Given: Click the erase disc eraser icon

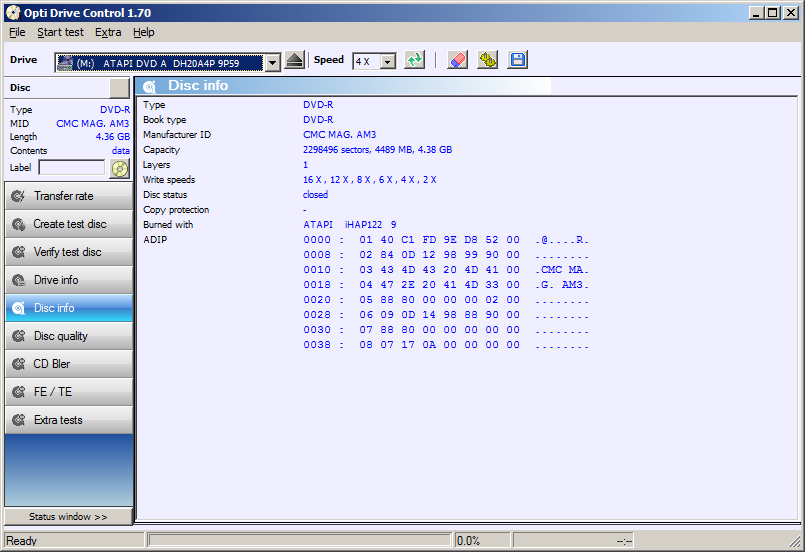Looking at the screenshot, I should pos(457,60).
